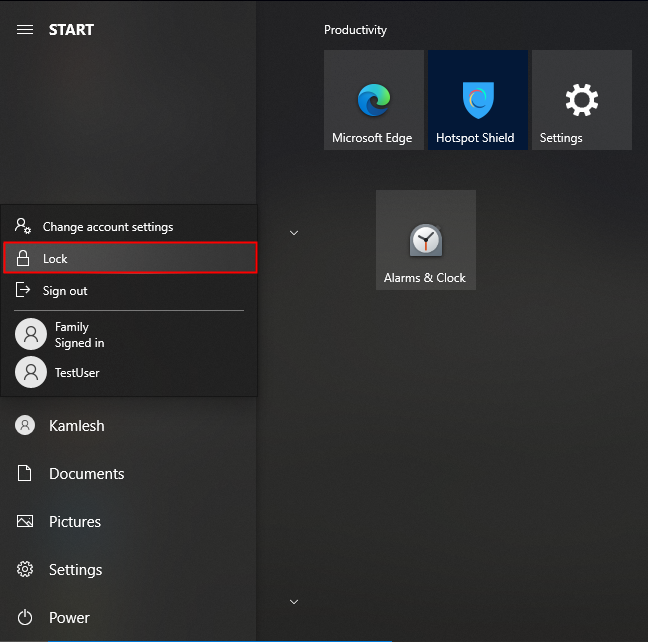Open the Settings tile in Productivity

pos(581,100)
